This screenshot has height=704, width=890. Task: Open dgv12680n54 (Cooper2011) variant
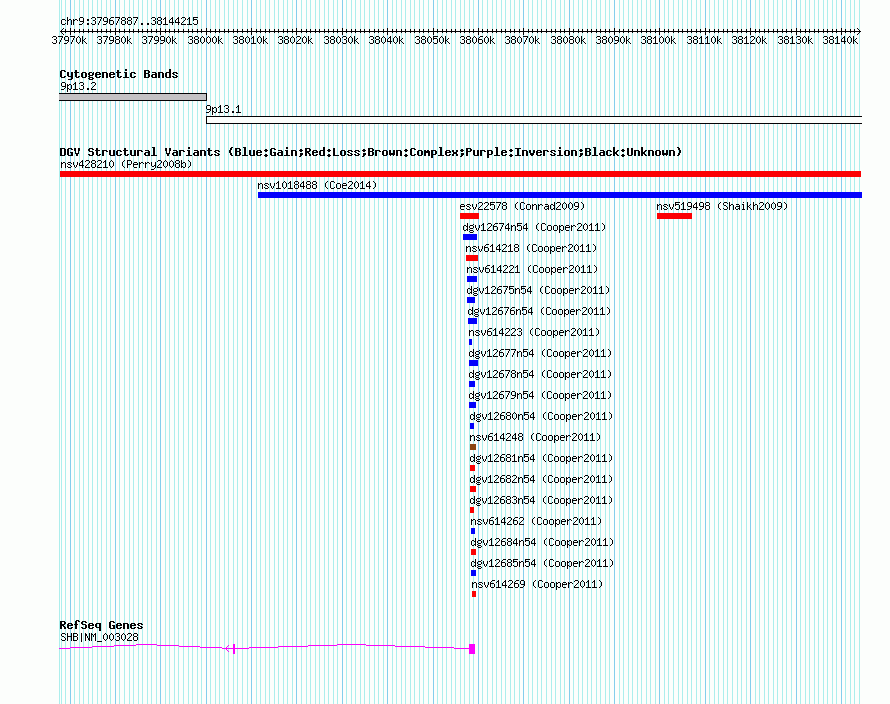(x=541, y=416)
